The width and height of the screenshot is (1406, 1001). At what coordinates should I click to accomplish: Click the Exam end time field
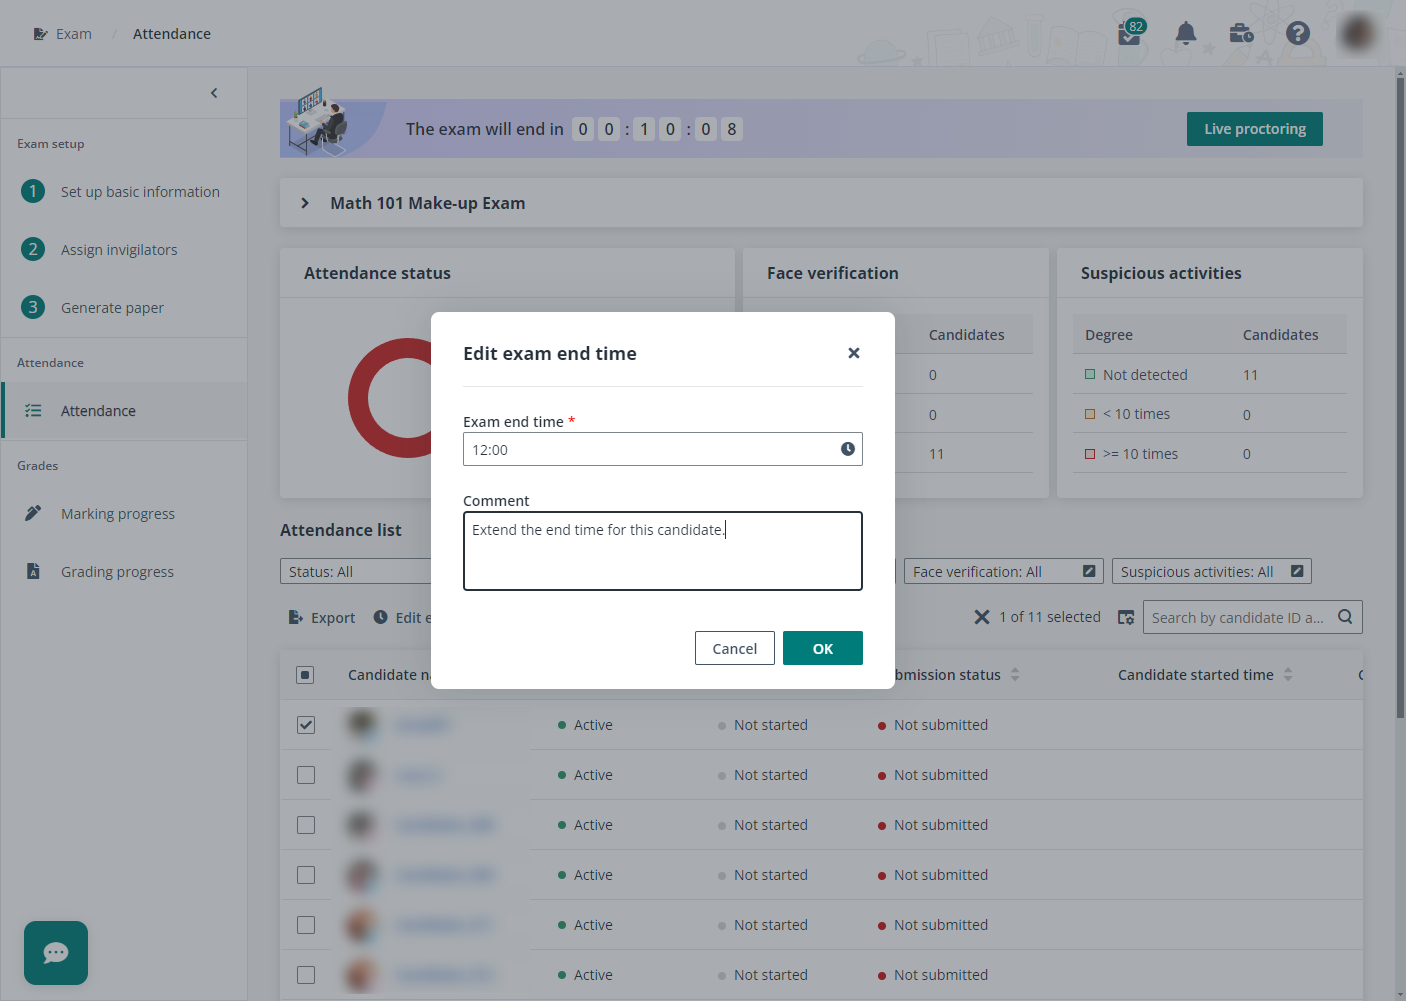pyautogui.click(x=663, y=449)
